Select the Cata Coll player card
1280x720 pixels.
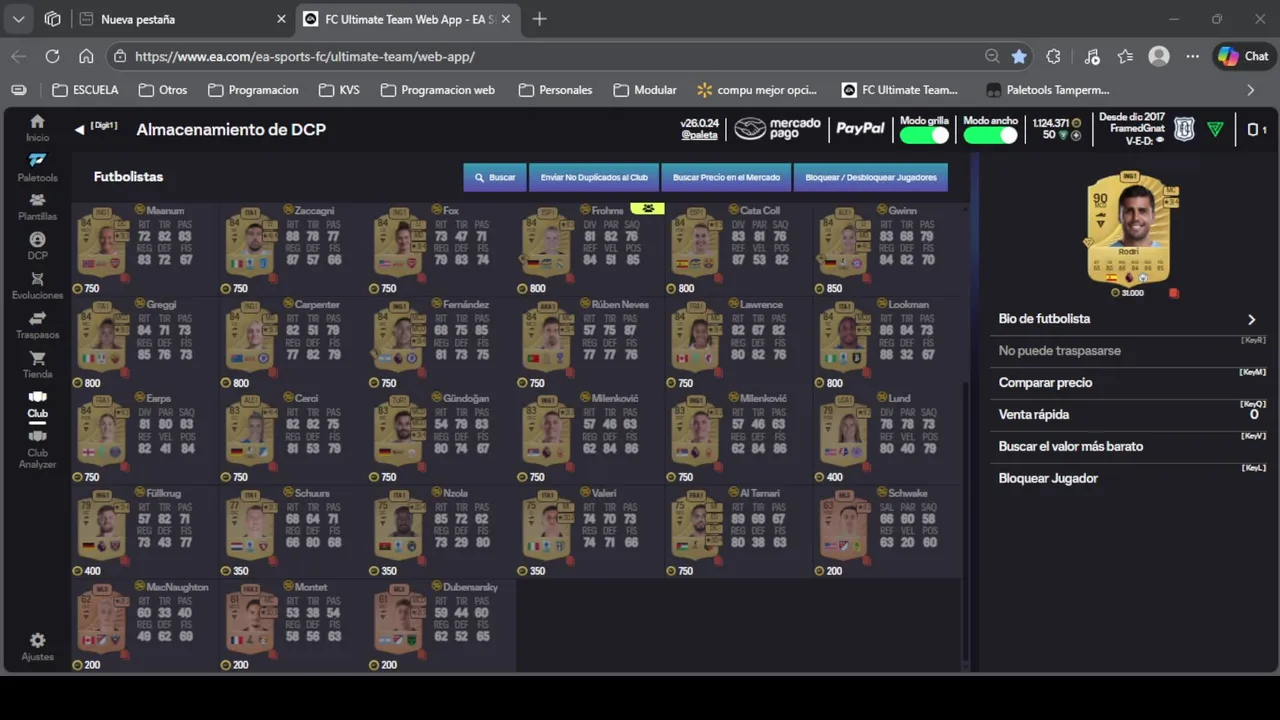(738, 250)
